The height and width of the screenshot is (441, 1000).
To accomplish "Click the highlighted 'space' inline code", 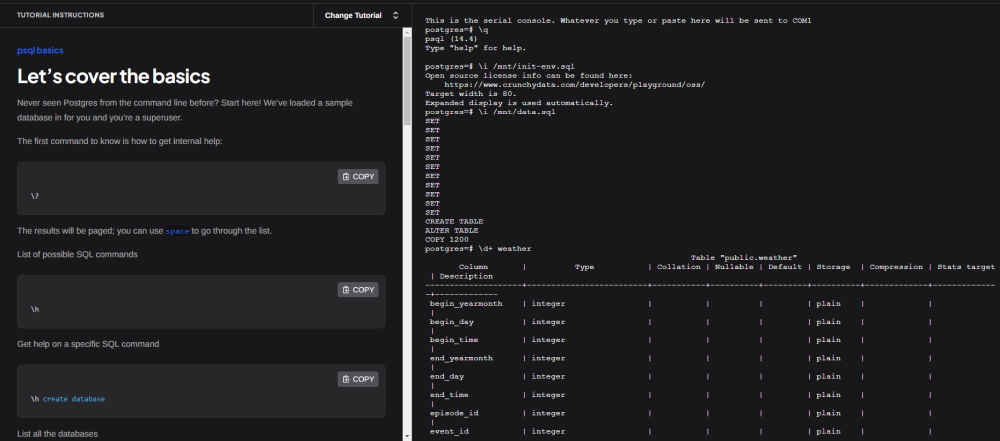I will tap(176, 231).
